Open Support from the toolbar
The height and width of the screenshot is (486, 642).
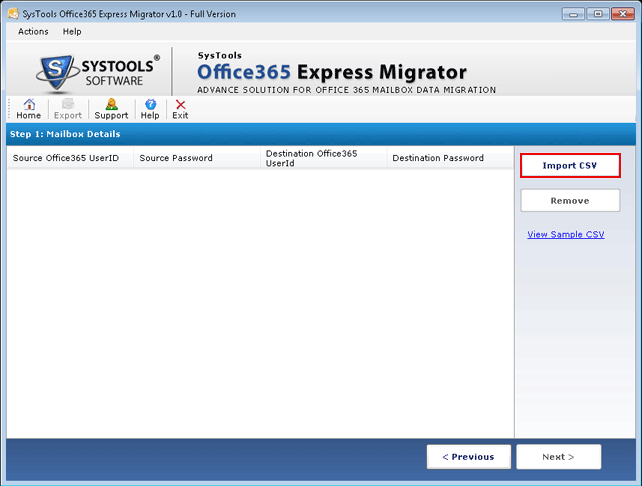point(111,109)
